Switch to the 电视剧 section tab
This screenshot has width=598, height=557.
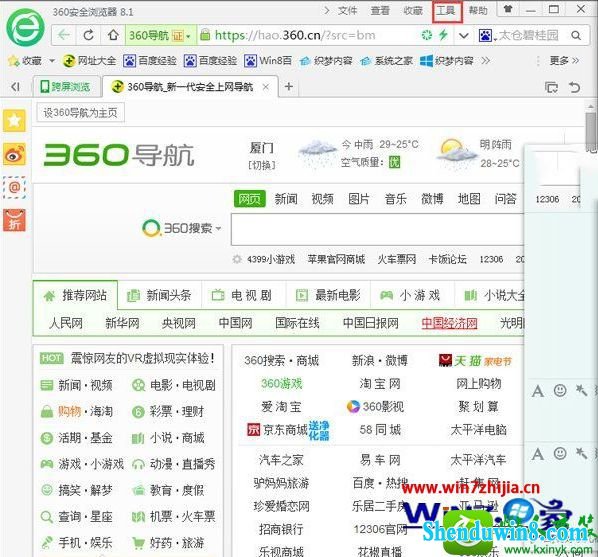[x=243, y=295]
